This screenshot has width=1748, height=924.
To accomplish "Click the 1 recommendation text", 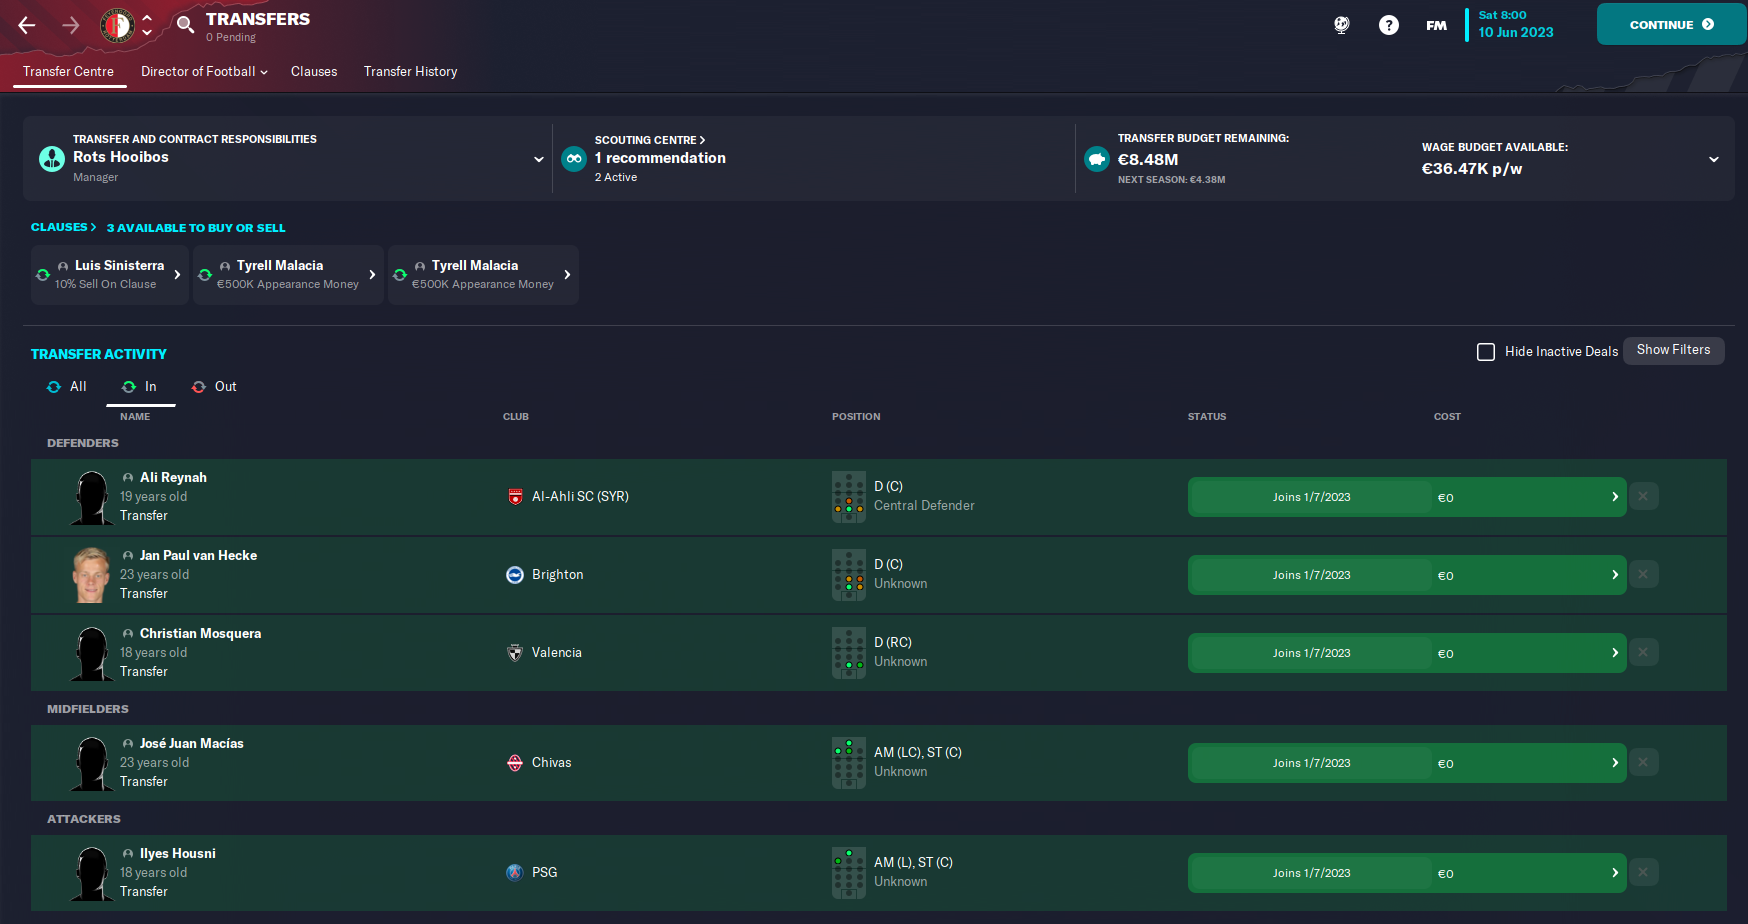I will click(x=660, y=158).
